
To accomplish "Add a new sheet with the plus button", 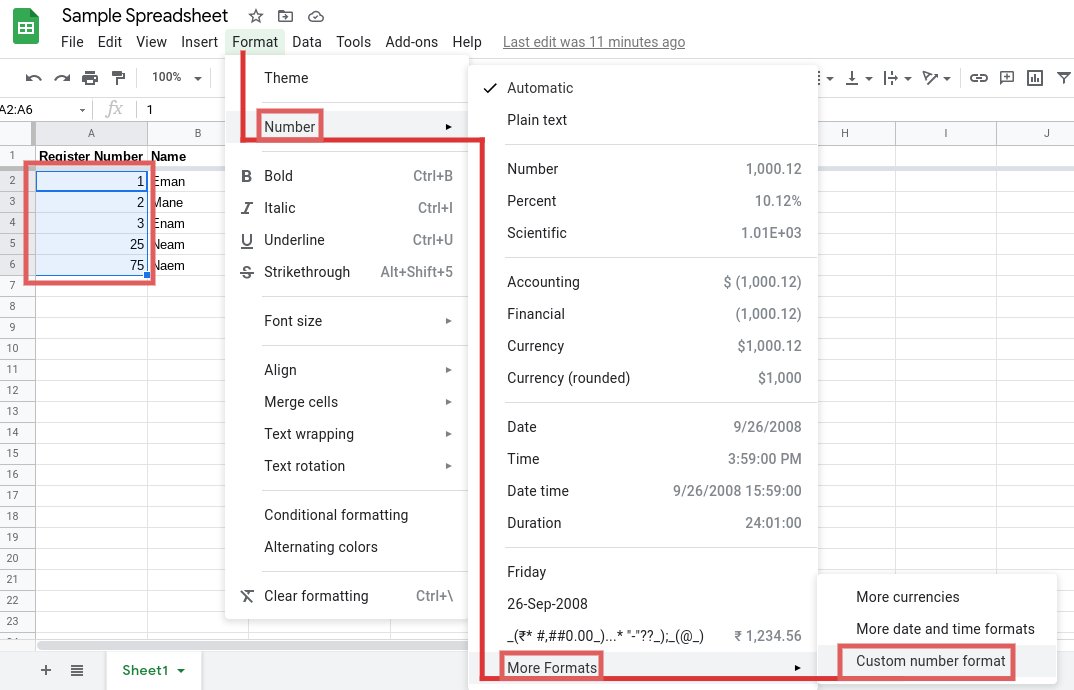I will pyautogui.click(x=46, y=671).
